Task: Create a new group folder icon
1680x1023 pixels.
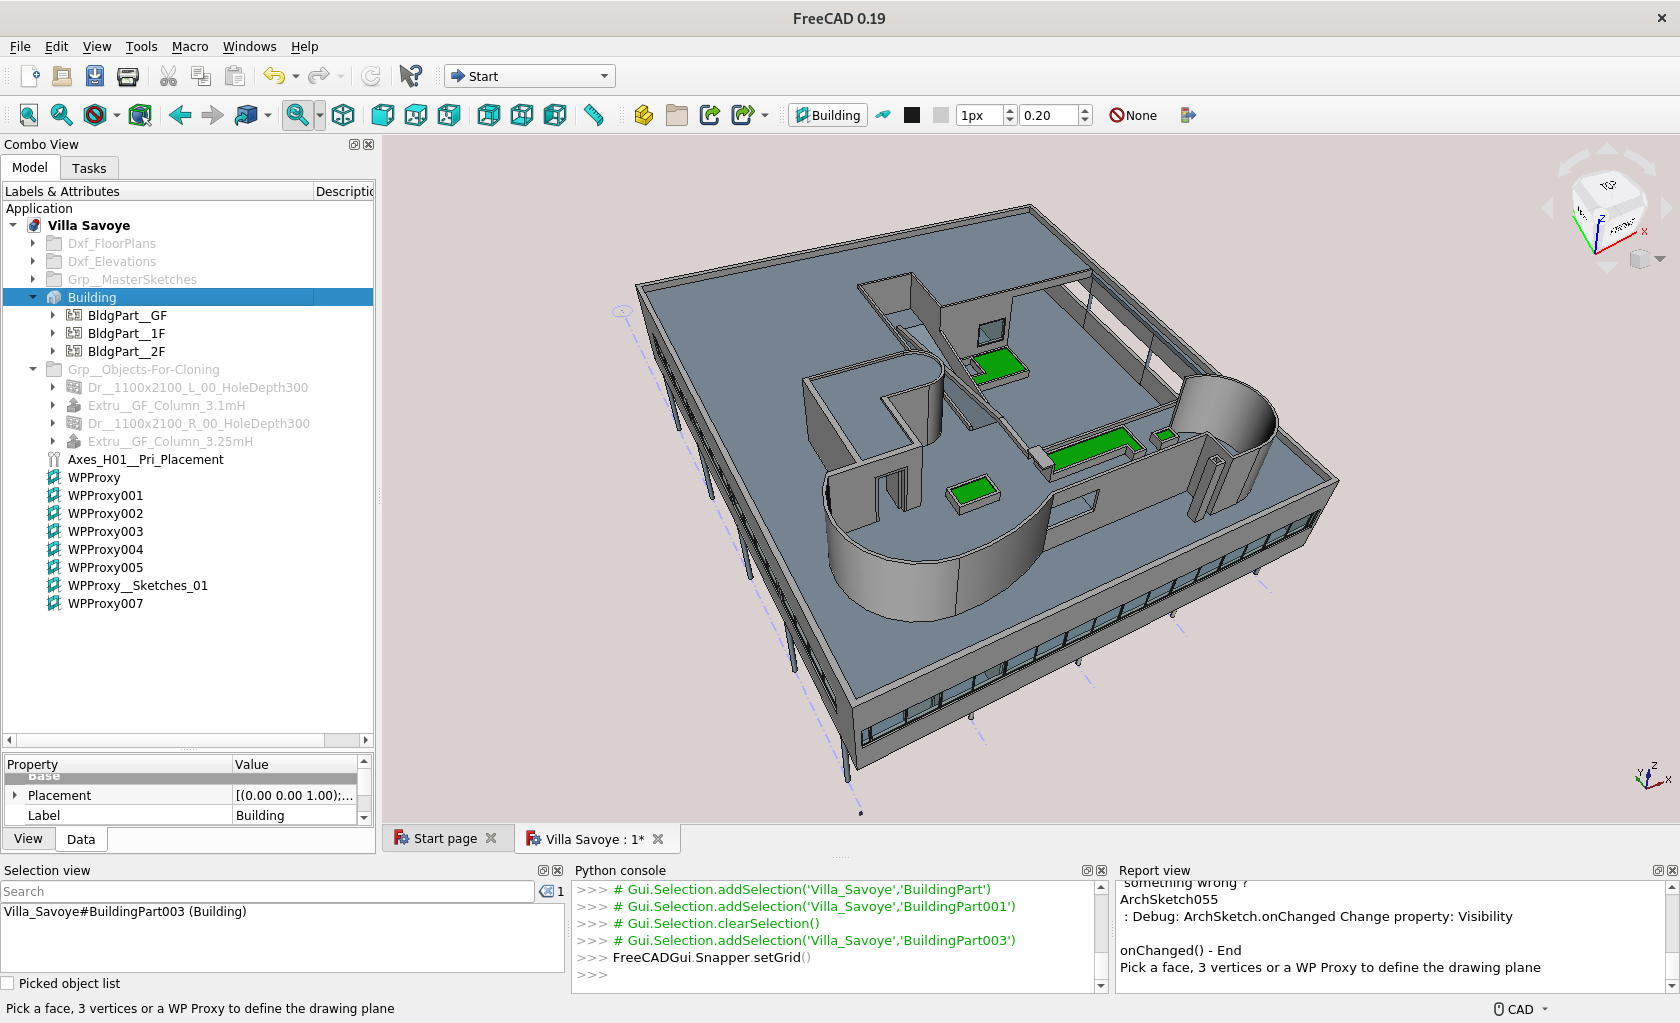Action: tap(677, 115)
